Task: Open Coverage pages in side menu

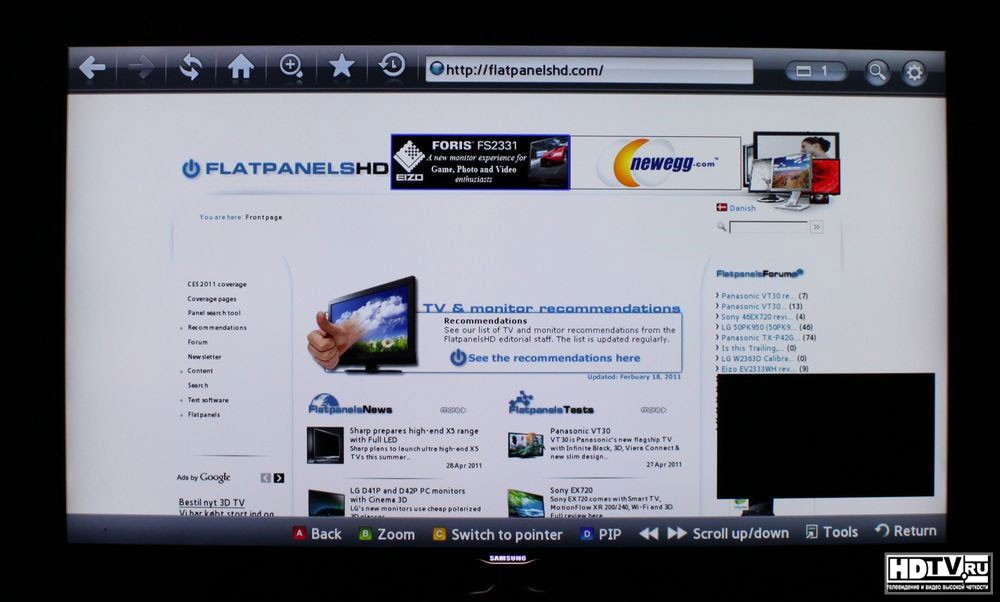Action: (x=212, y=299)
